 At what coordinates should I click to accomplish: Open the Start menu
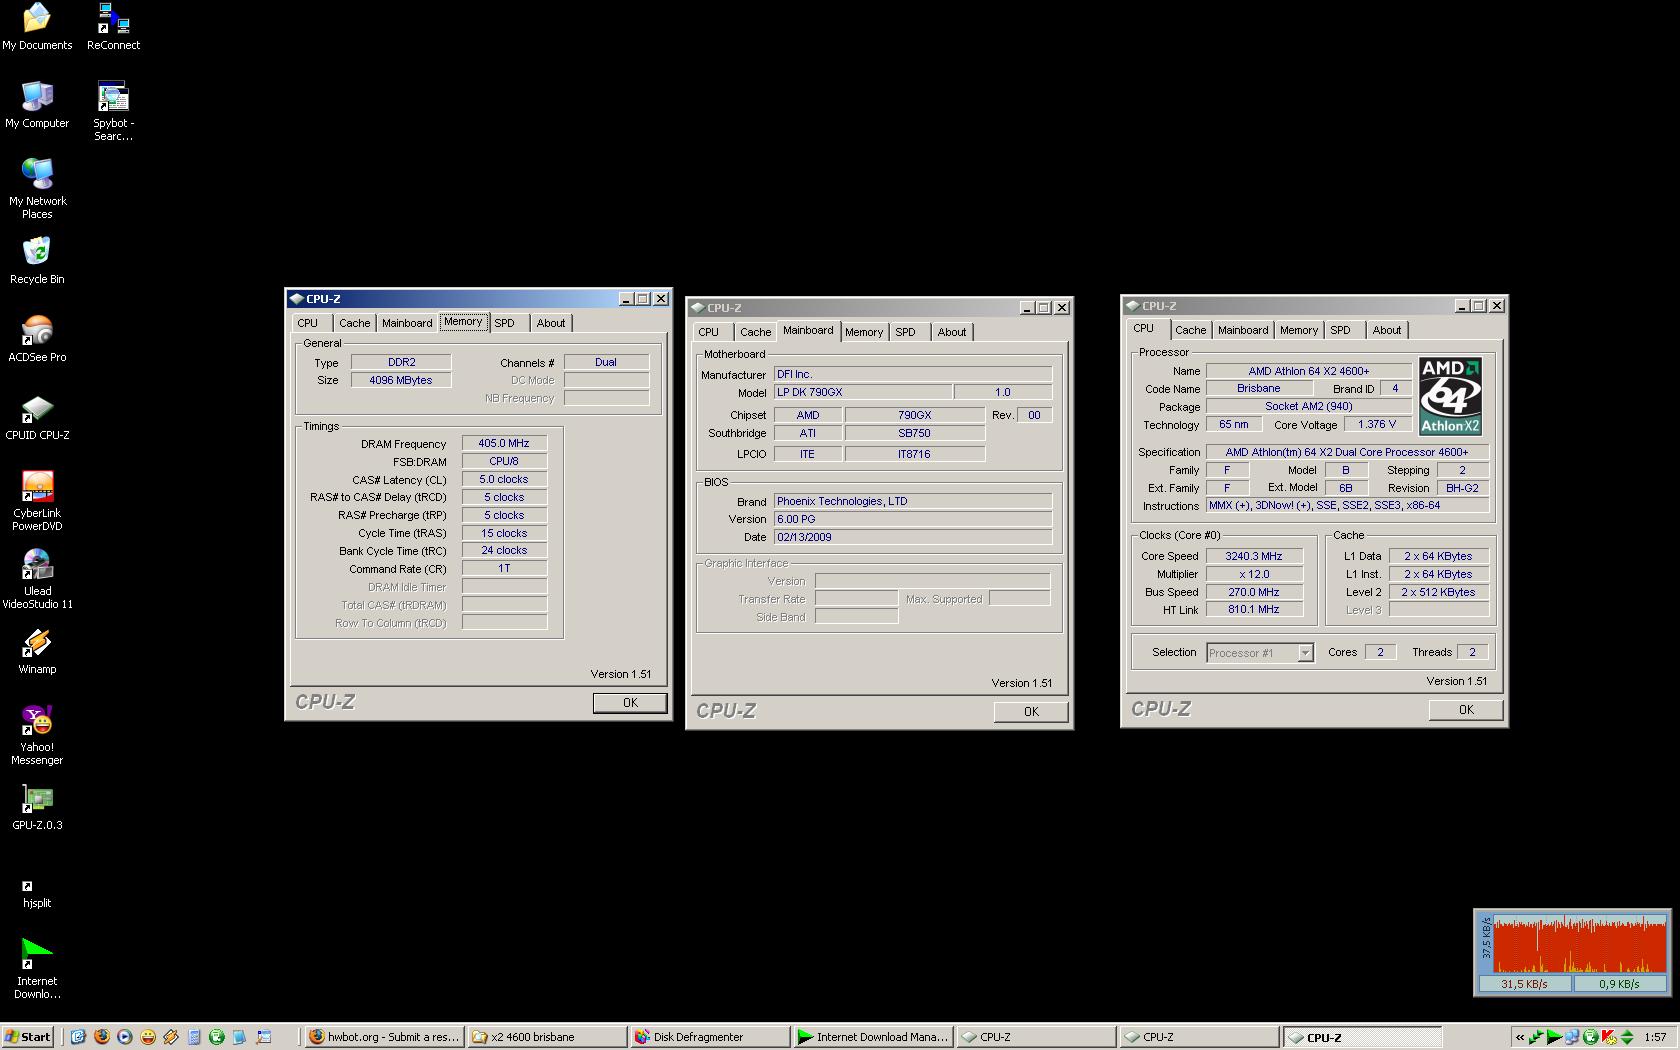pyautogui.click(x=28, y=1037)
